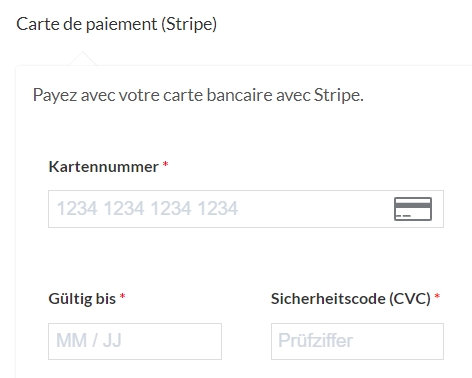Click the Sicherheitscode (CVC) label
This screenshot has width=472, height=378.
coord(351,299)
